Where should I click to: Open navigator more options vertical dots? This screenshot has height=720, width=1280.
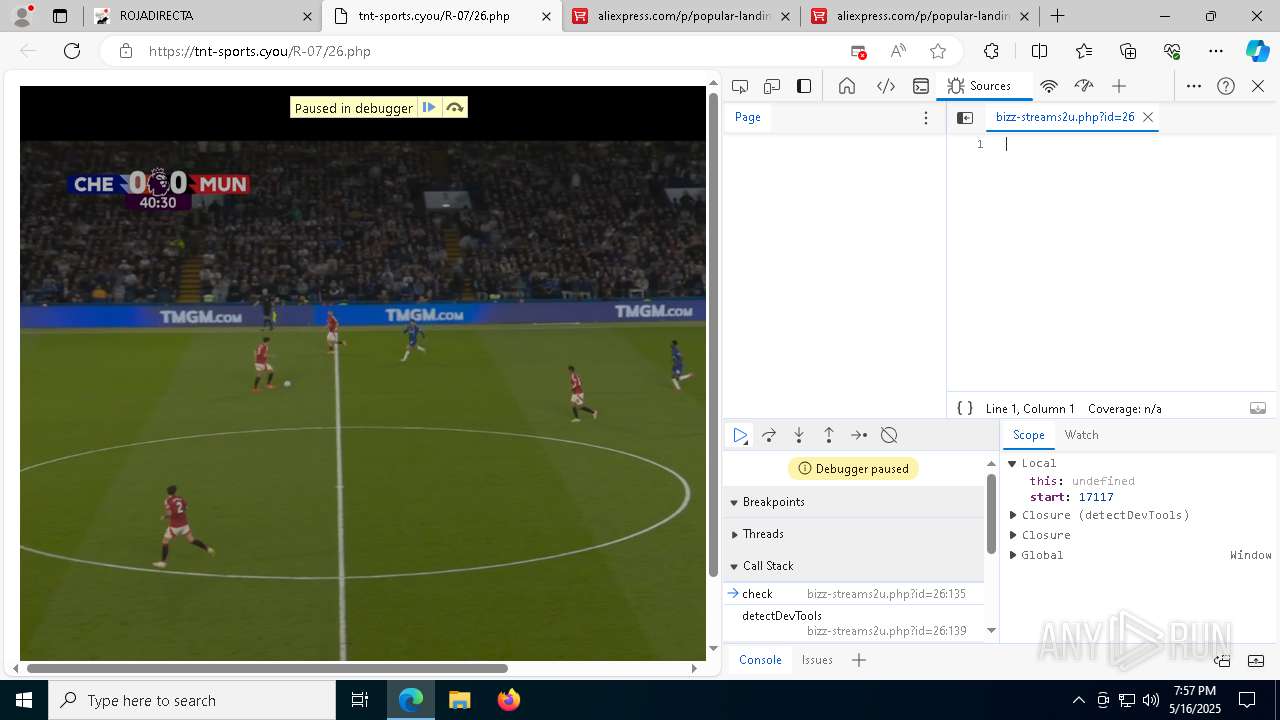(x=926, y=118)
